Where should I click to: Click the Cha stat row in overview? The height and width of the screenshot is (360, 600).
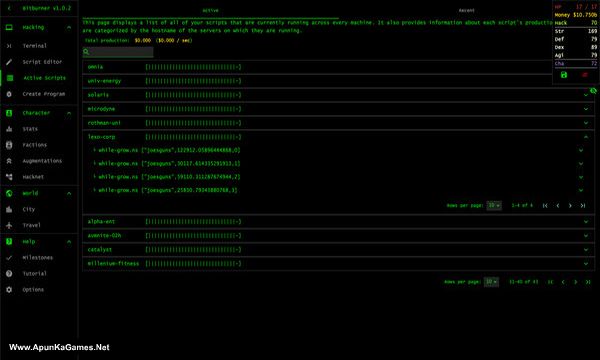pos(576,64)
